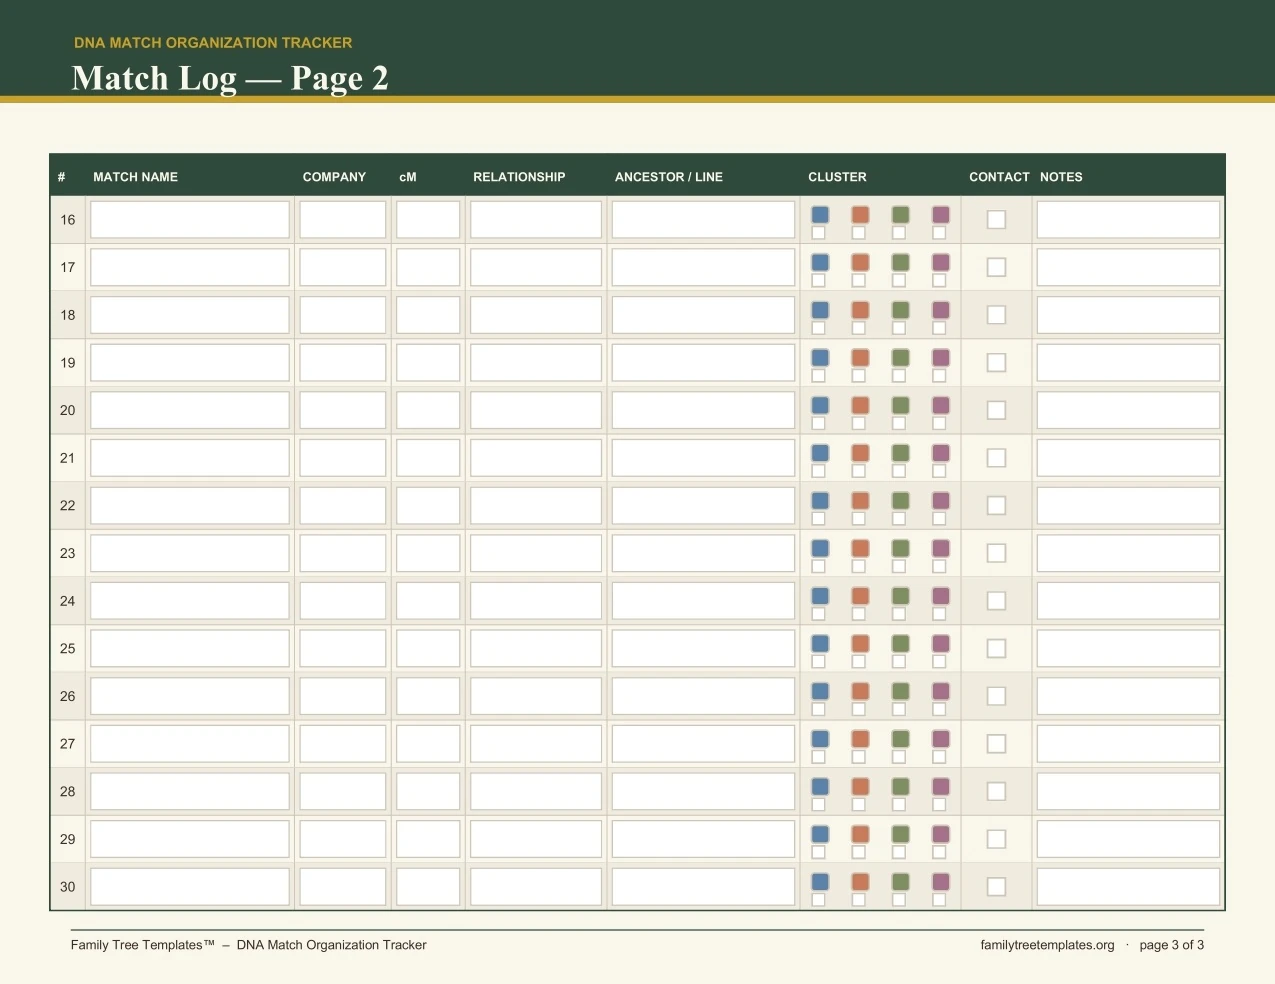Select purple cluster swatch in row 22
Image resolution: width=1275 pixels, height=984 pixels.
point(940,501)
